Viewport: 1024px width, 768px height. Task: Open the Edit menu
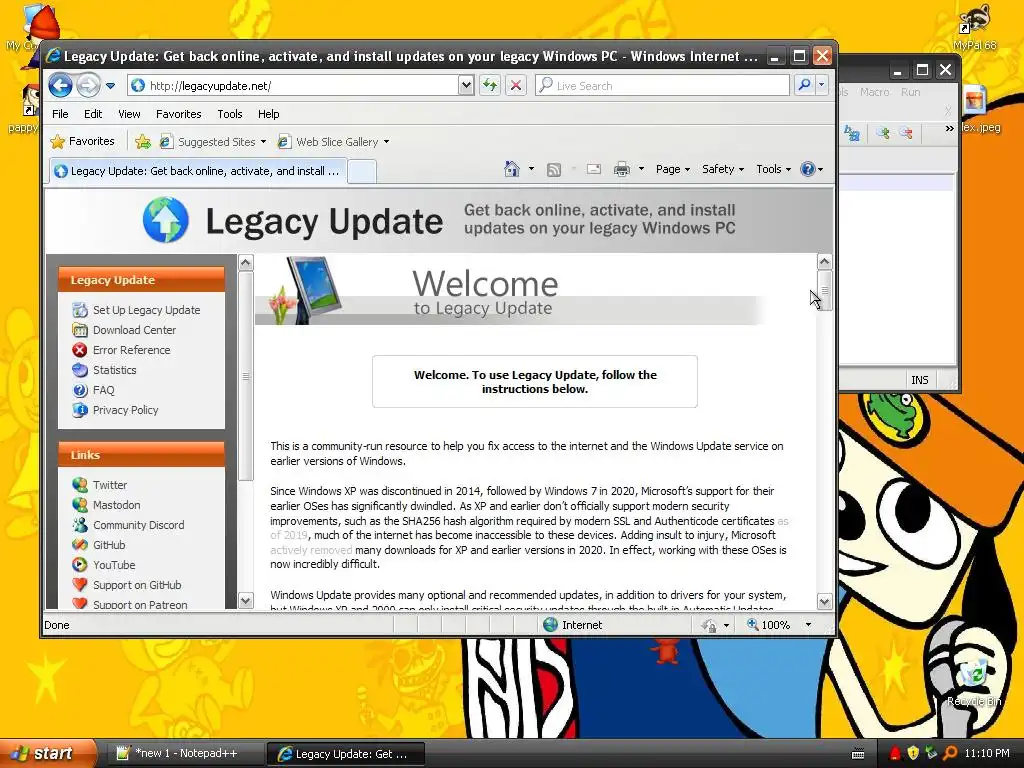pos(93,114)
